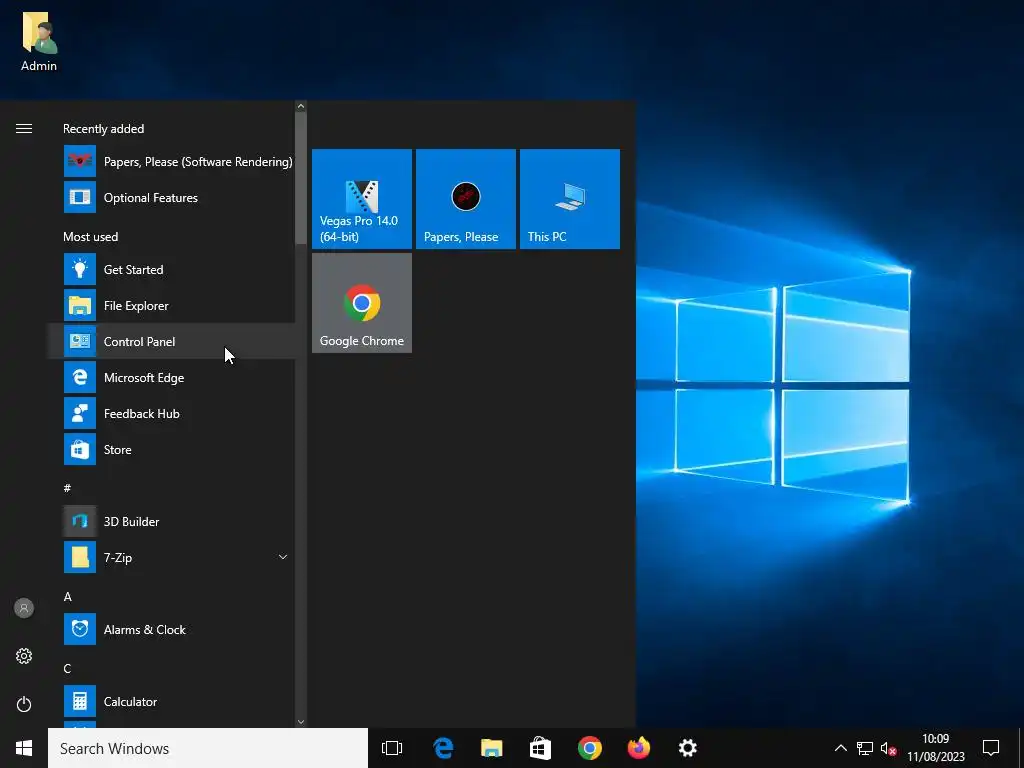Expand the Start menu hamburger button

24,129
